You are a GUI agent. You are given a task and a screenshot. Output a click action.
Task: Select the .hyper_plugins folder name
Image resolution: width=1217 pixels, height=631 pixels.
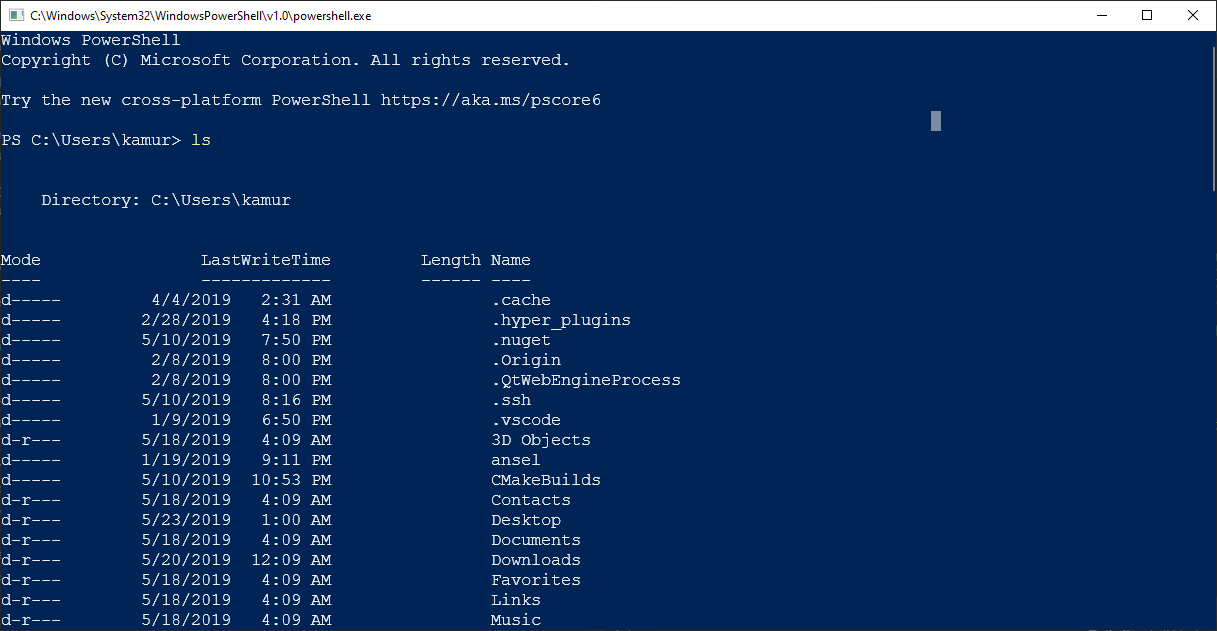(x=561, y=319)
